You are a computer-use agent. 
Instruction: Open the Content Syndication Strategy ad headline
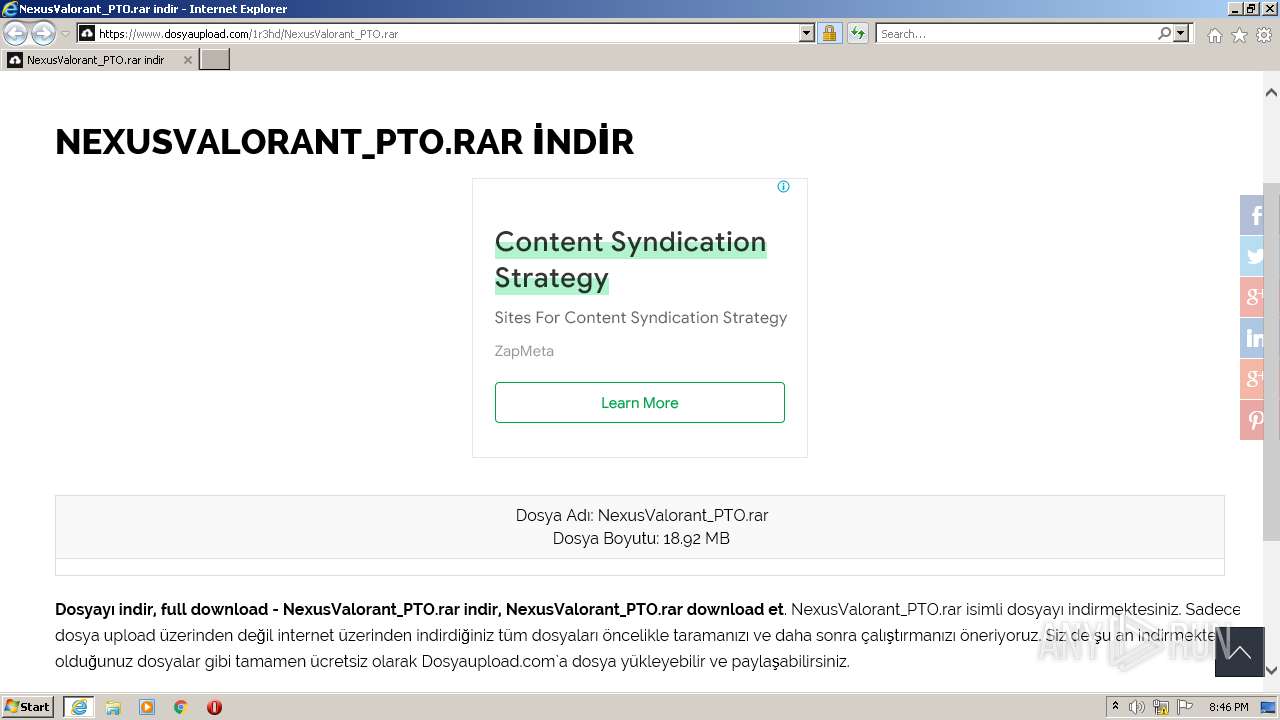(630, 260)
